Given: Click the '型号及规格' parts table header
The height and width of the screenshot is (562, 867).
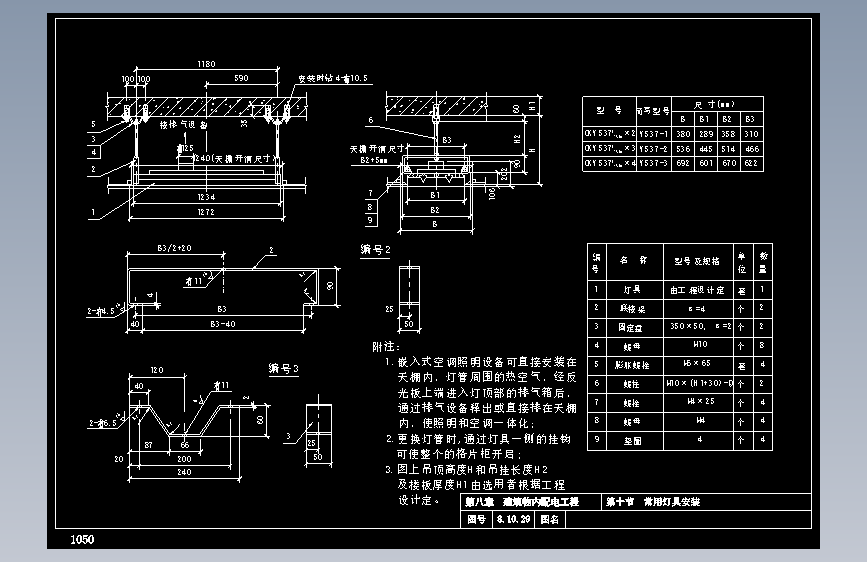Looking at the screenshot, I should [697, 261].
